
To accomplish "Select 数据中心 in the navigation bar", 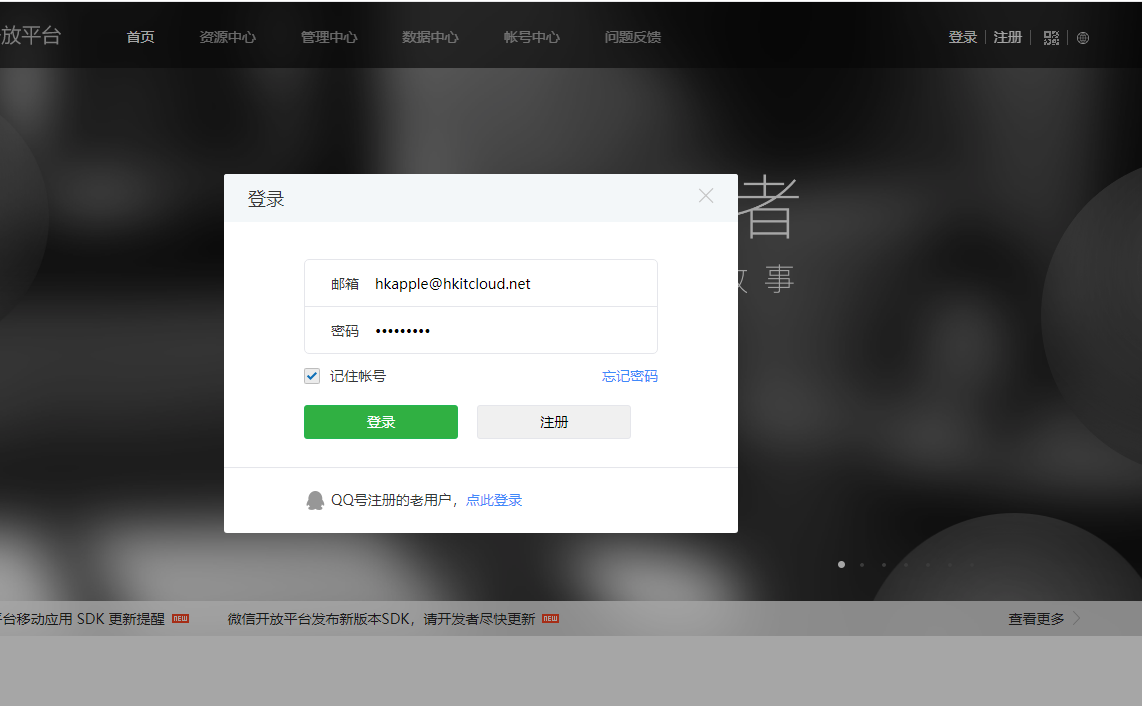I will [430, 37].
